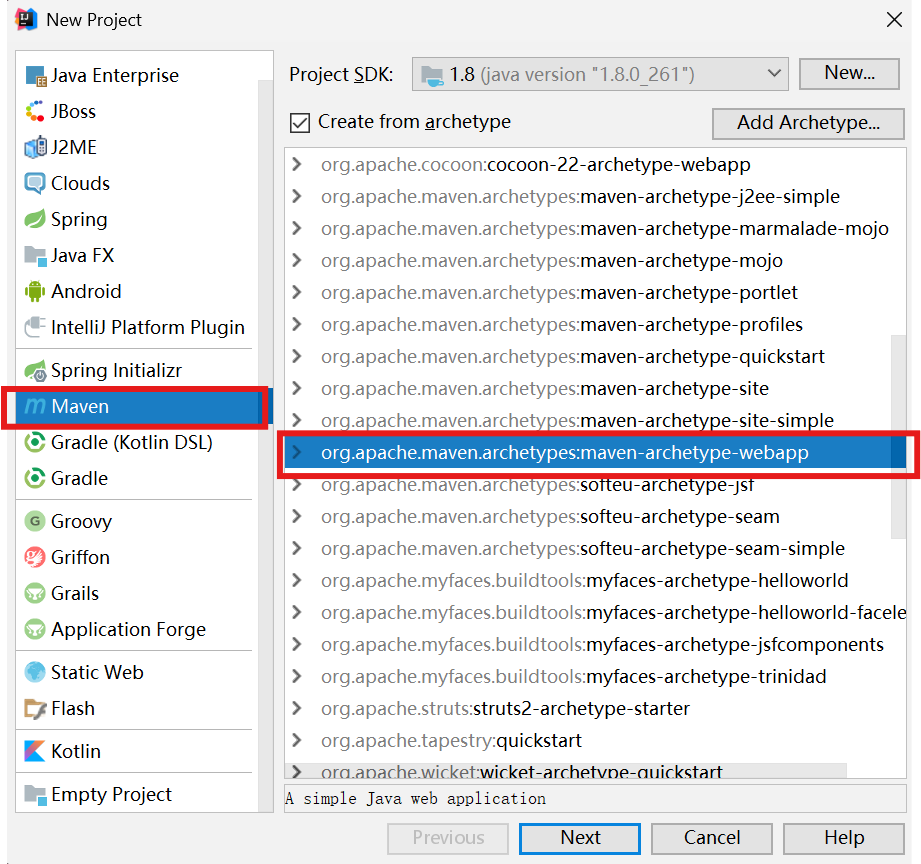Click the Java FX folder icon
The height and width of the screenshot is (864, 921).
pos(35,255)
